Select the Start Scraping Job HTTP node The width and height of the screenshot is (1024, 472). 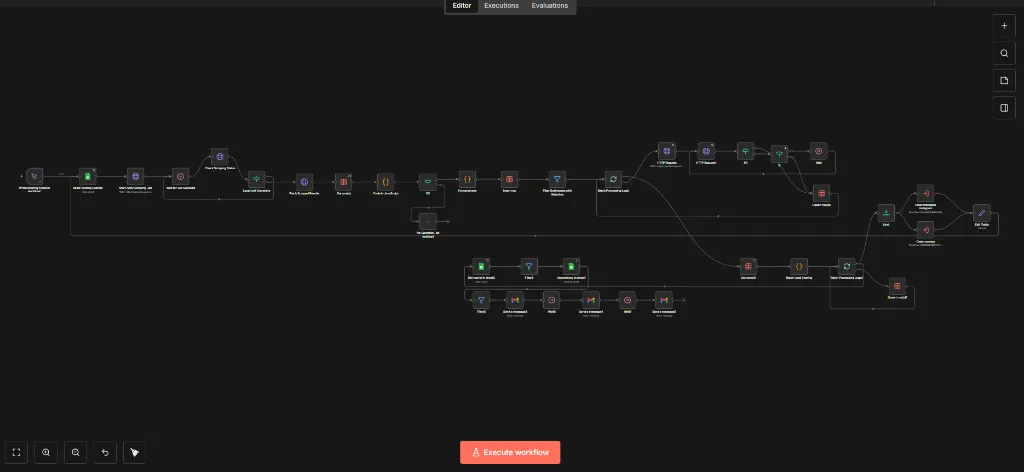[135, 176]
